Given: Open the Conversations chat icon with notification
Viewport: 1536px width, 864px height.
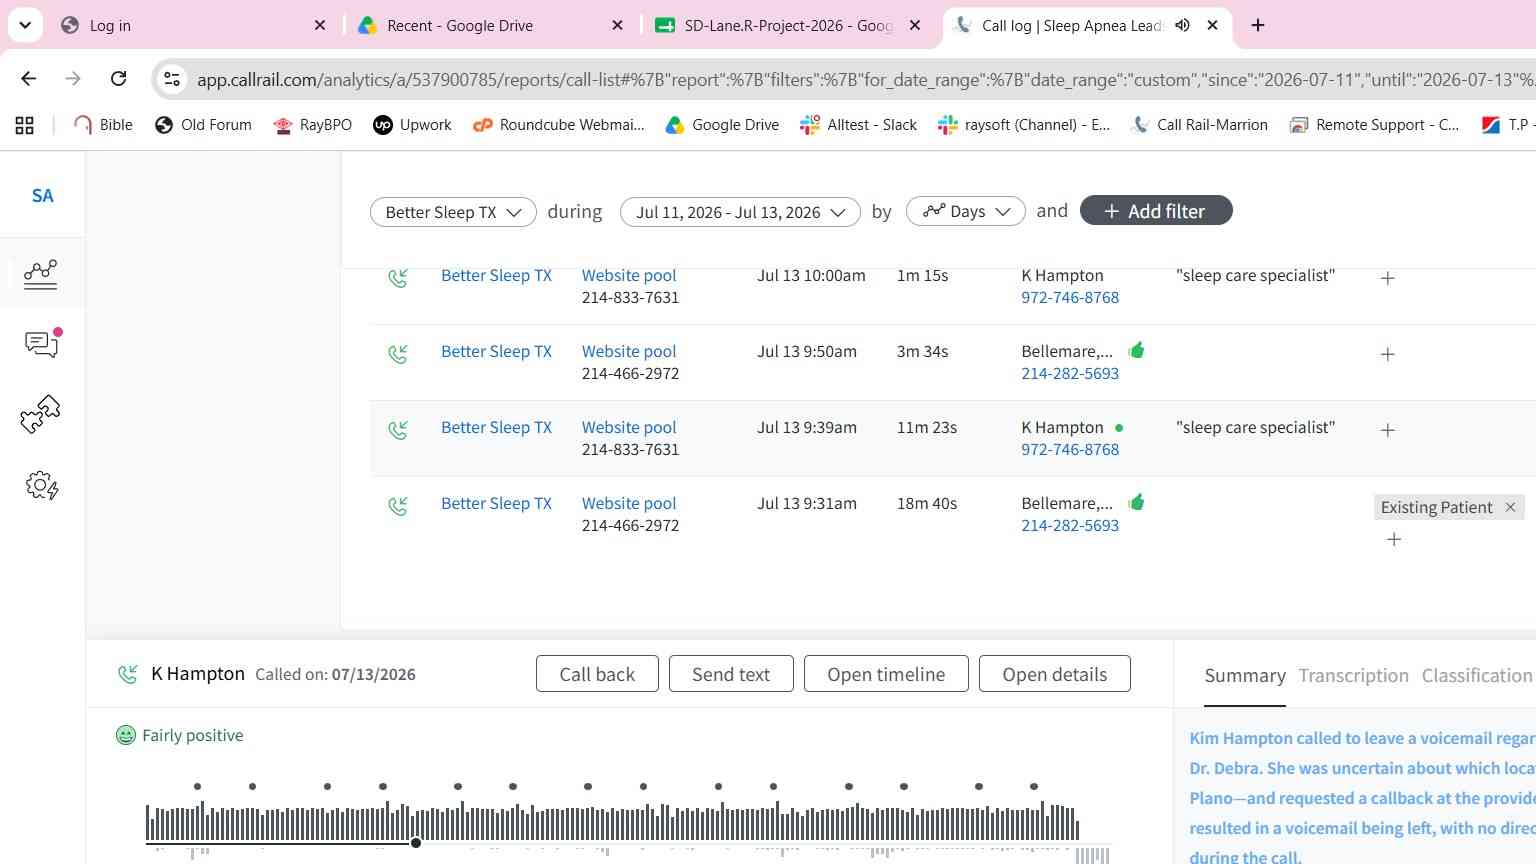Looking at the screenshot, I should [x=42, y=343].
